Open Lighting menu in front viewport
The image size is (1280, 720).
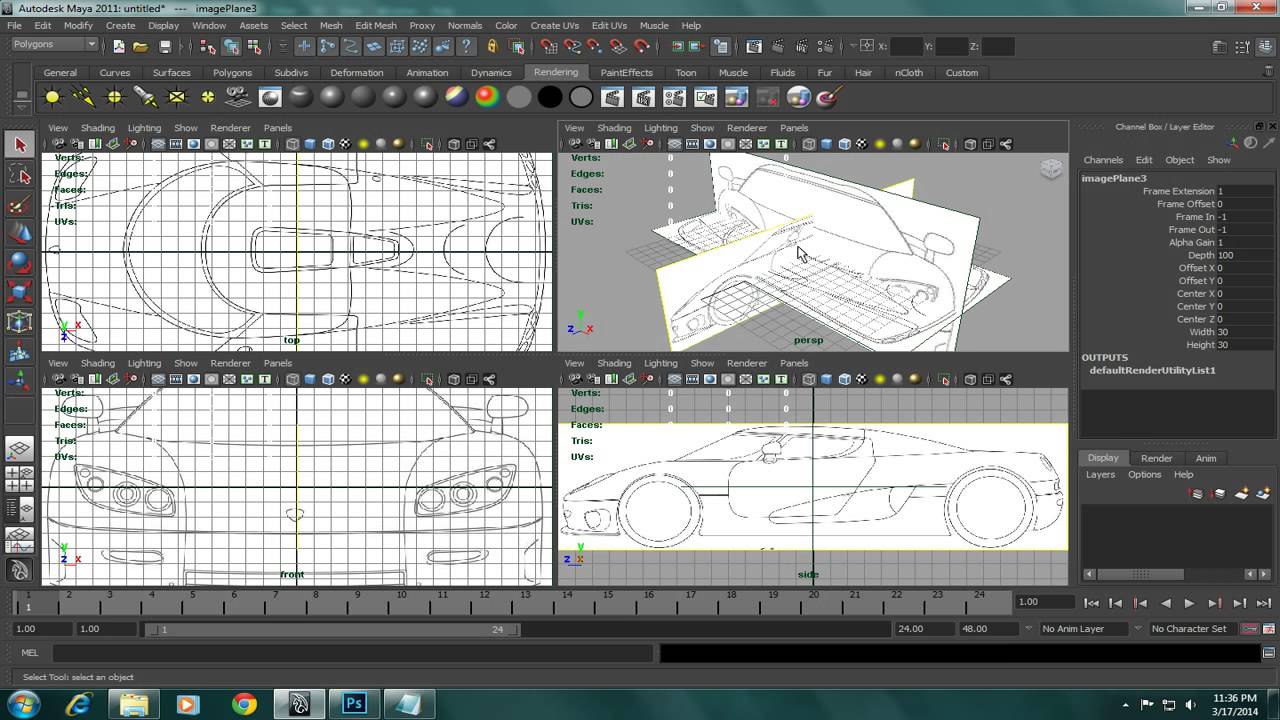144,363
